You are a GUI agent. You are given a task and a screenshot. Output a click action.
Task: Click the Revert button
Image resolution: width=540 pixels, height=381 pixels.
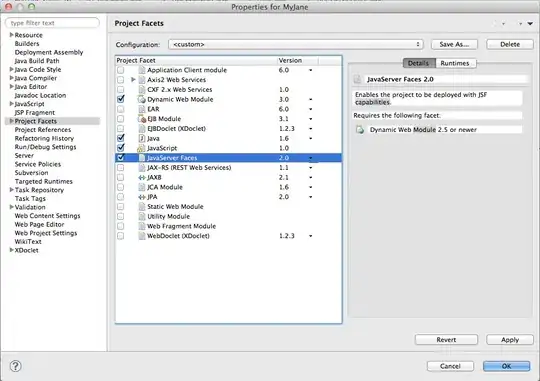pyautogui.click(x=446, y=340)
